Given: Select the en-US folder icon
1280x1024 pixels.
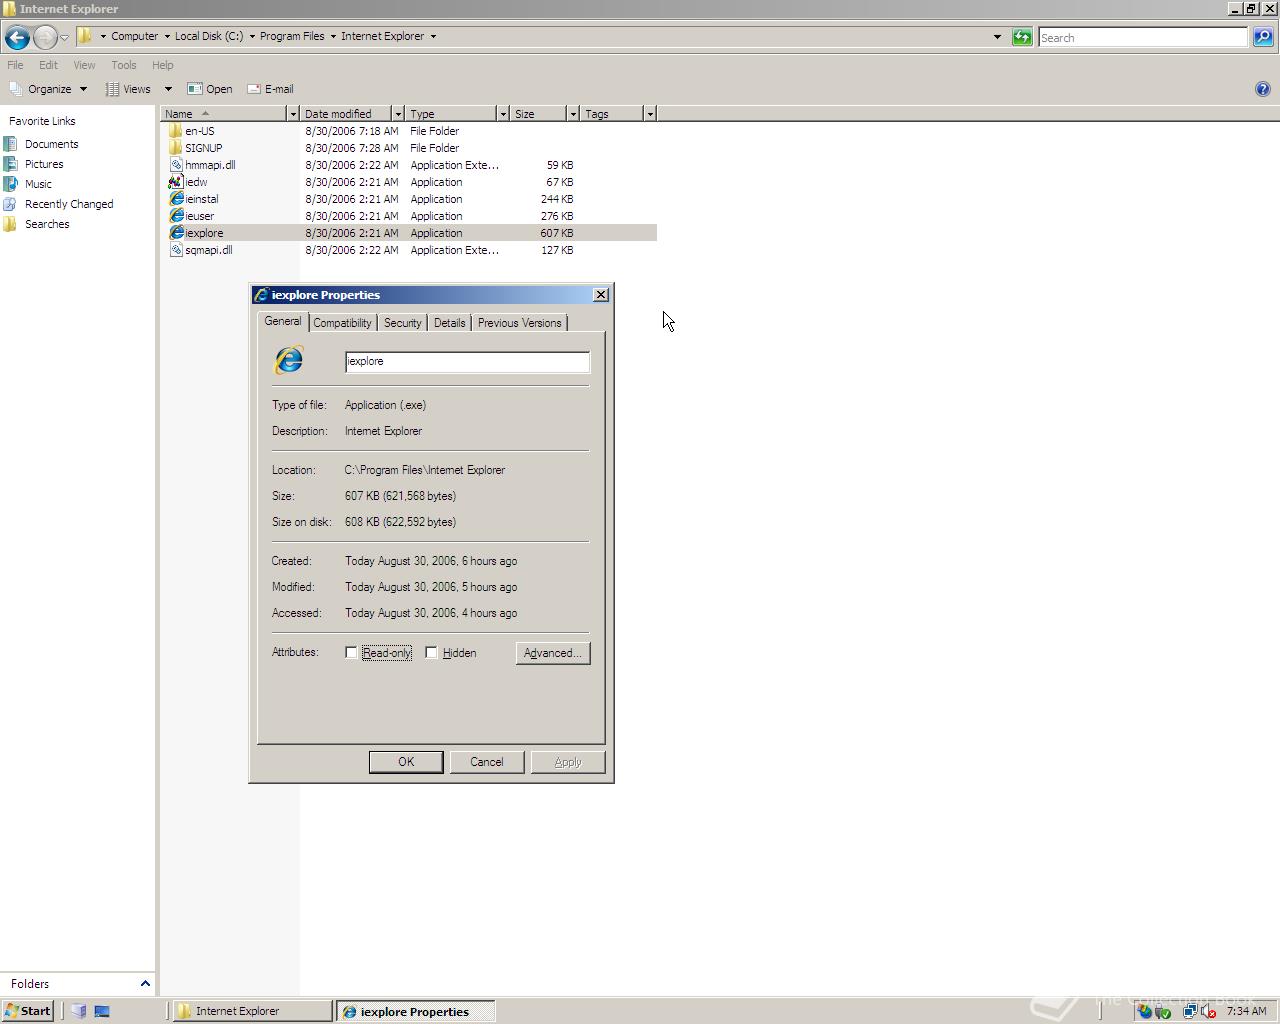Looking at the screenshot, I should [x=176, y=131].
